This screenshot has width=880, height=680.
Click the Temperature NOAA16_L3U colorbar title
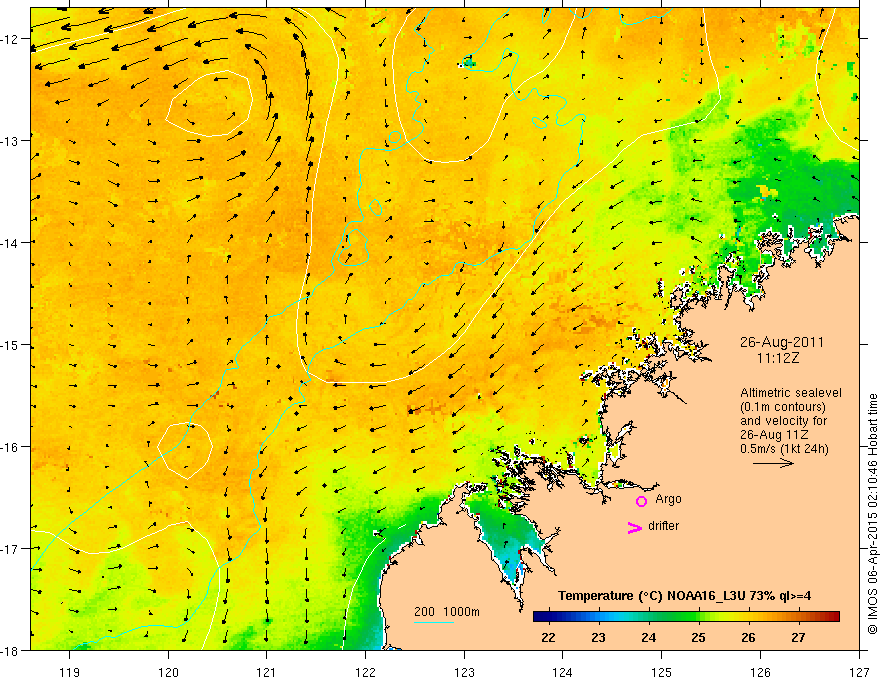pos(684,596)
